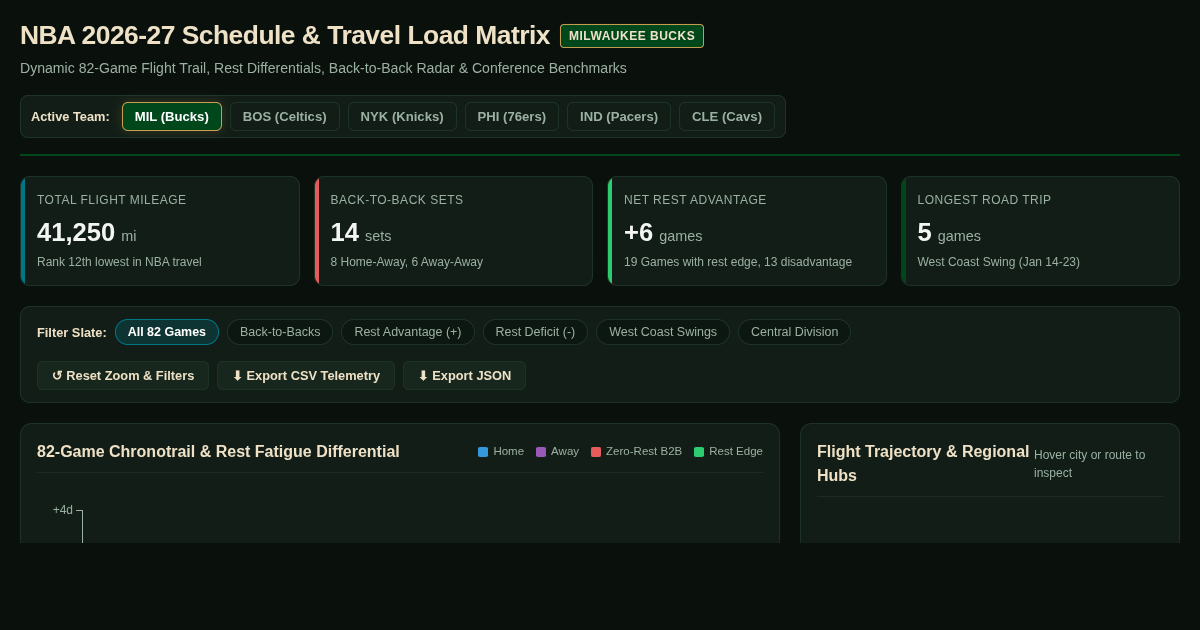
Task: Click the +4d axis label
Action: click(x=63, y=510)
